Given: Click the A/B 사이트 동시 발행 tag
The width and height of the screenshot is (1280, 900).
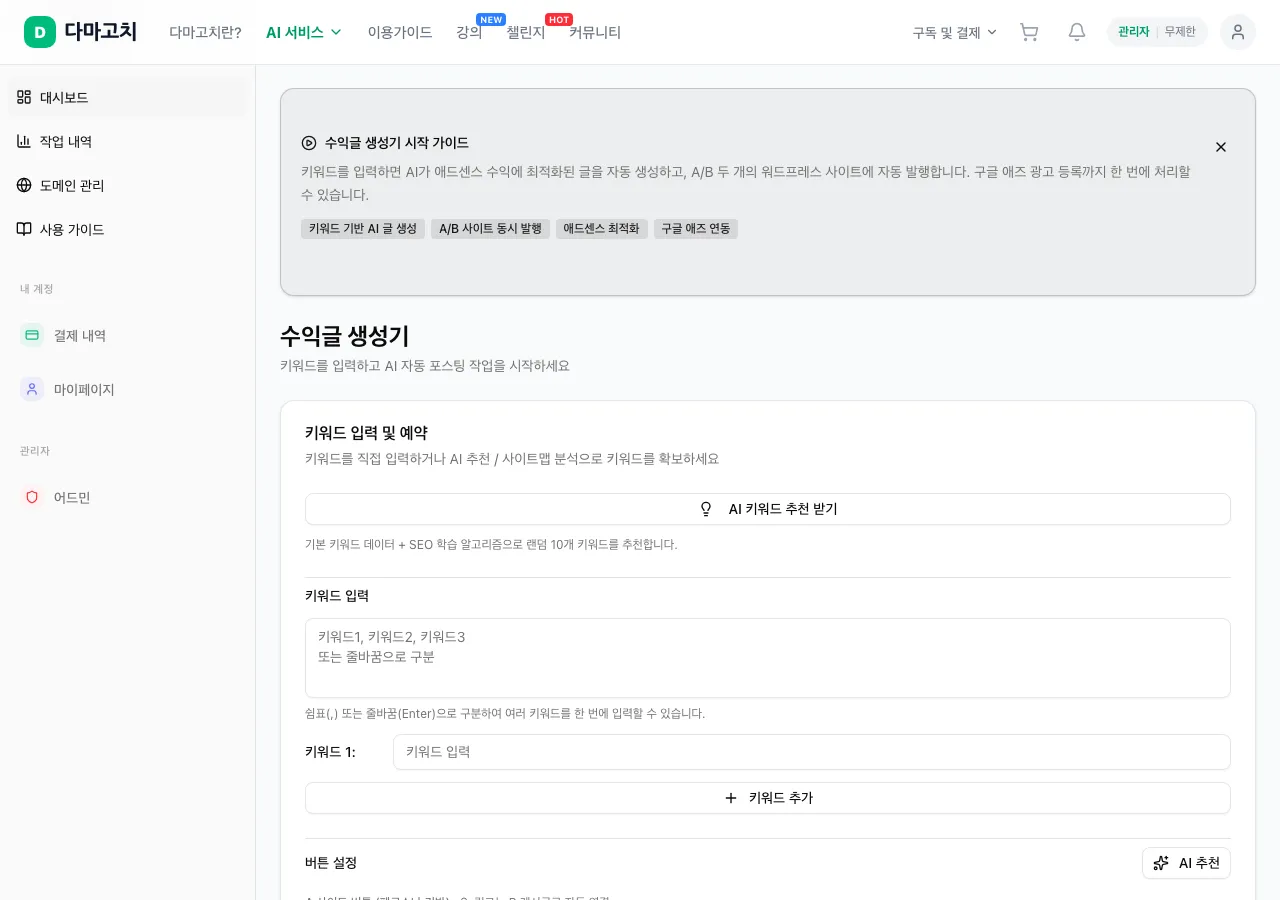Looking at the screenshot, I should [490, 229].
